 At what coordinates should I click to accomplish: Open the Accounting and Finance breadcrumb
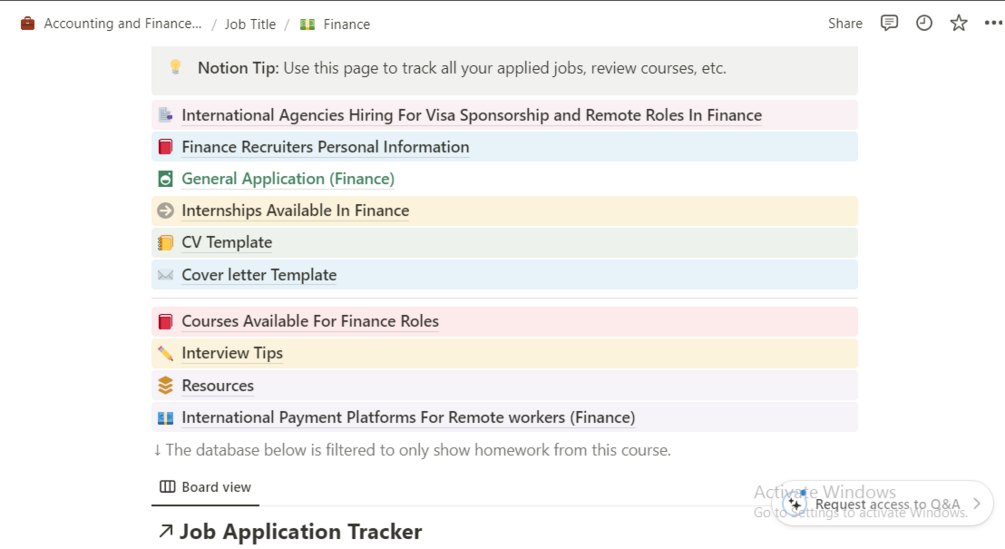(122, 24)
